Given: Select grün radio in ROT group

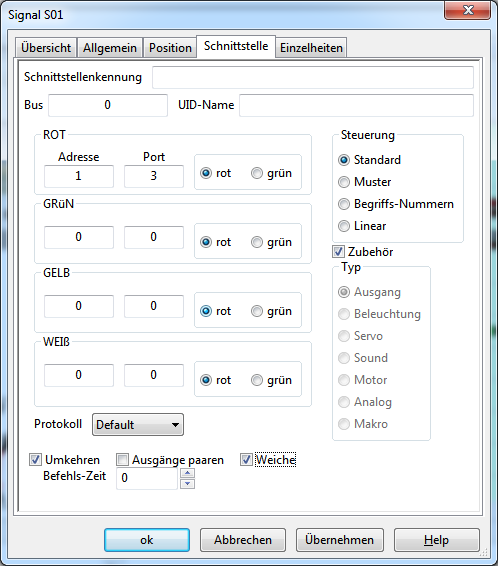Looking at the screenshot, I should pyautogui.click(x=257, y=173).
